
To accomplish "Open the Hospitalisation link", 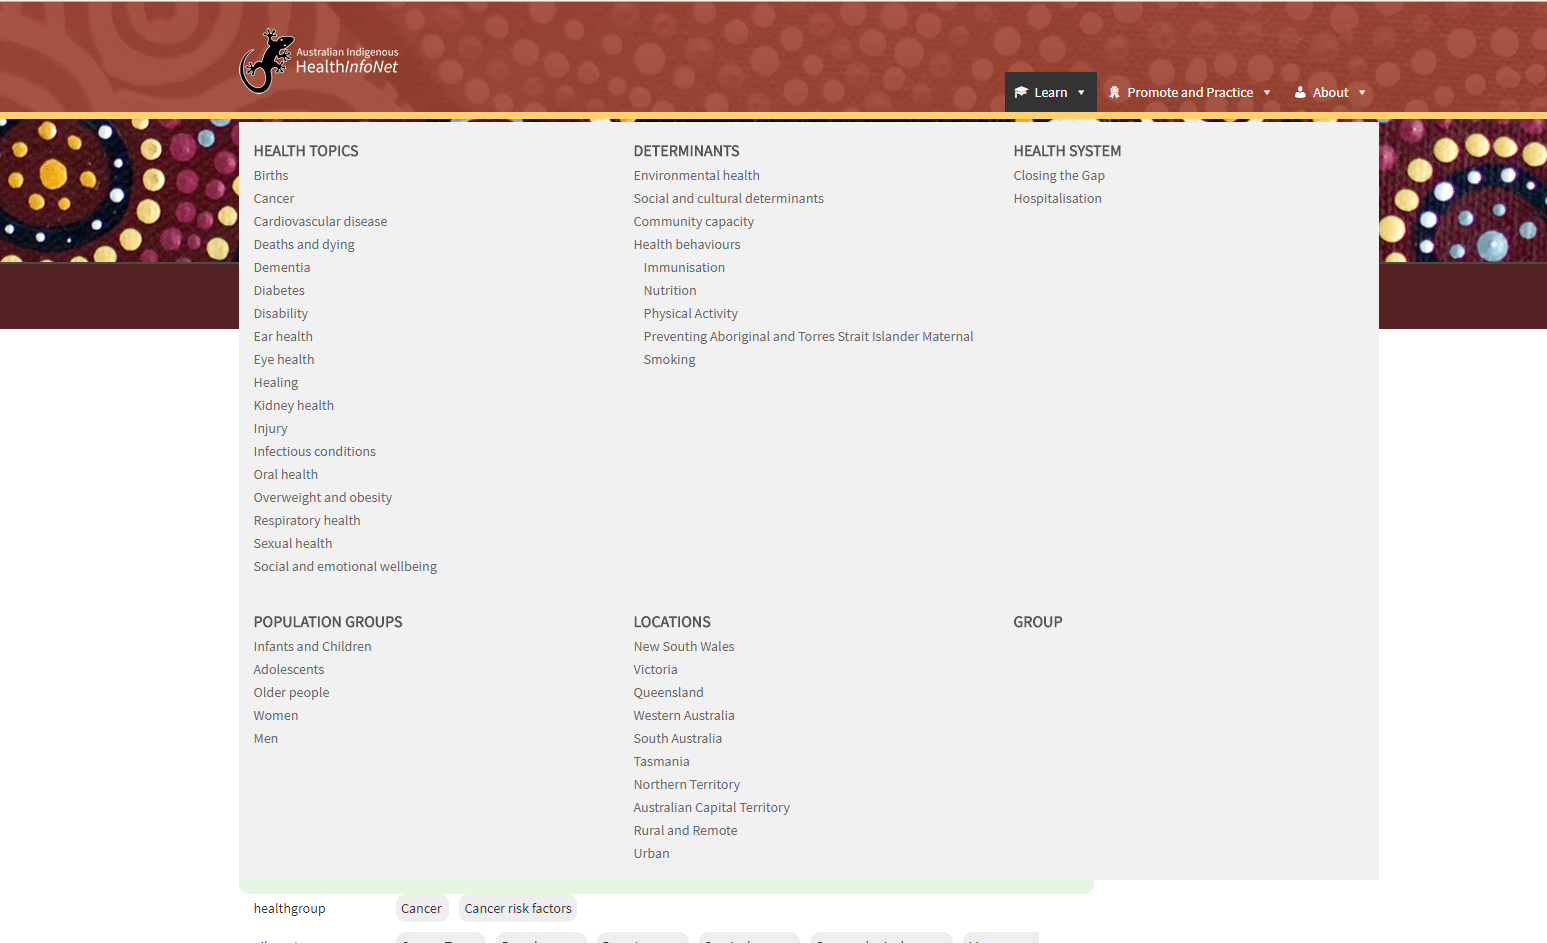I will click(1057, 199).
